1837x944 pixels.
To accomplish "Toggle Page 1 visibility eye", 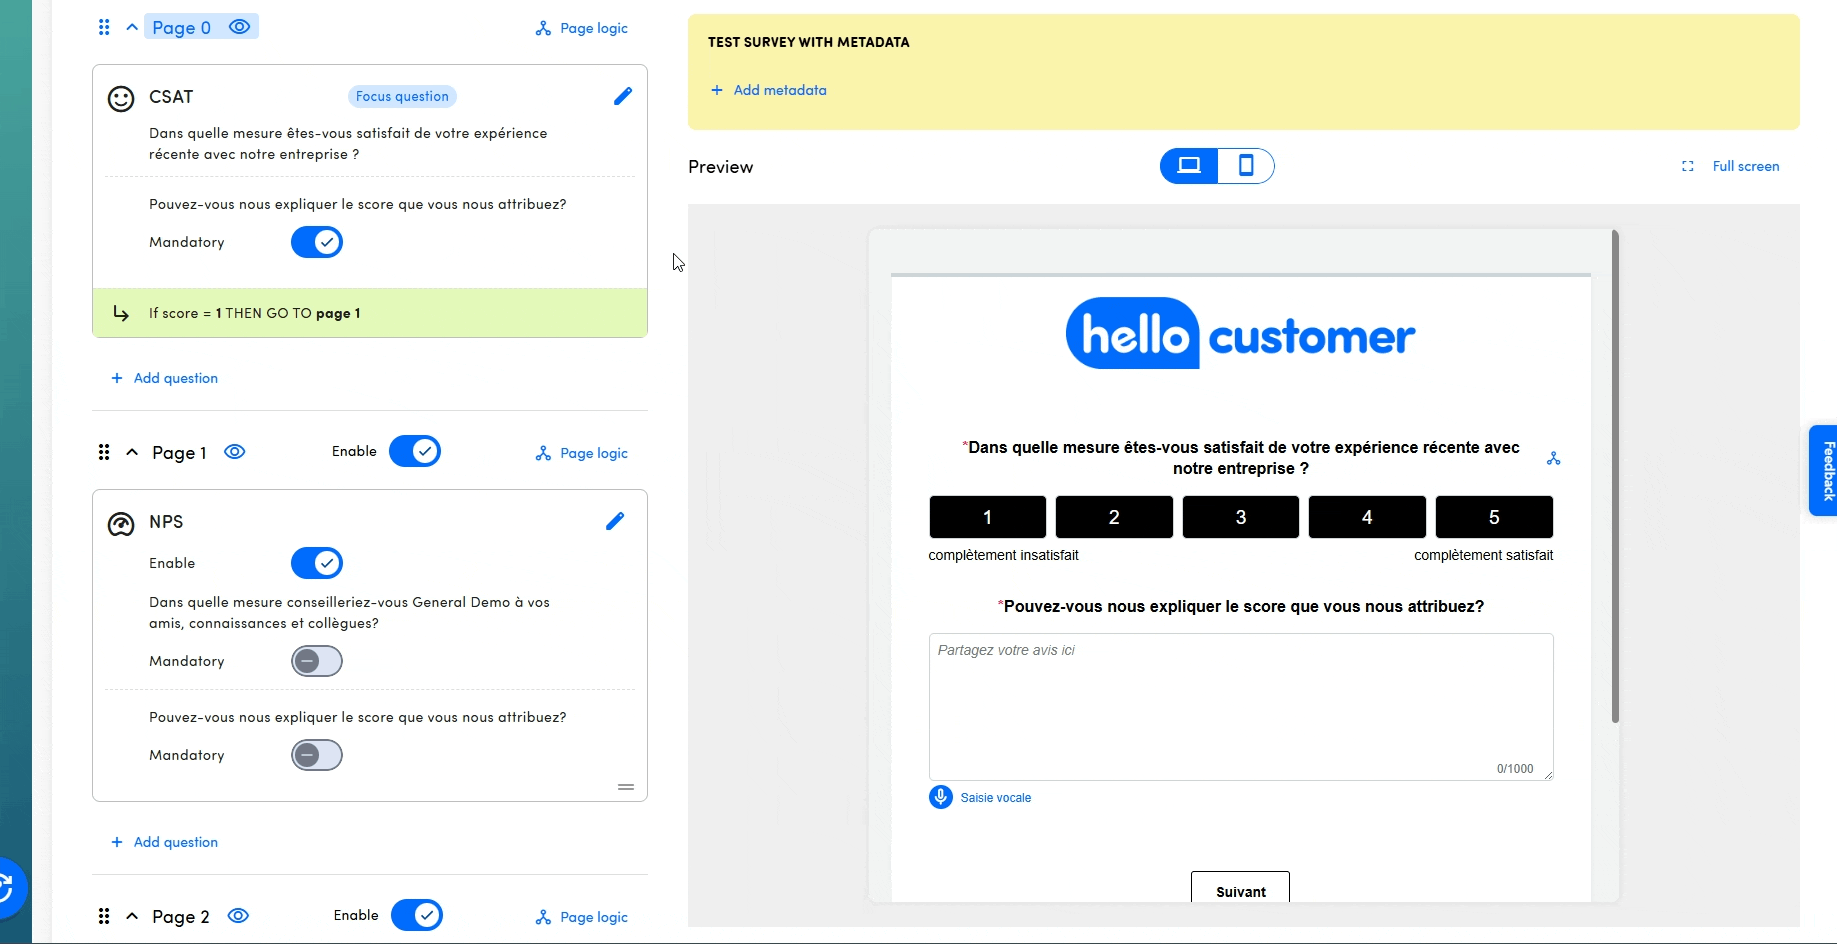I will click(235, 452).
